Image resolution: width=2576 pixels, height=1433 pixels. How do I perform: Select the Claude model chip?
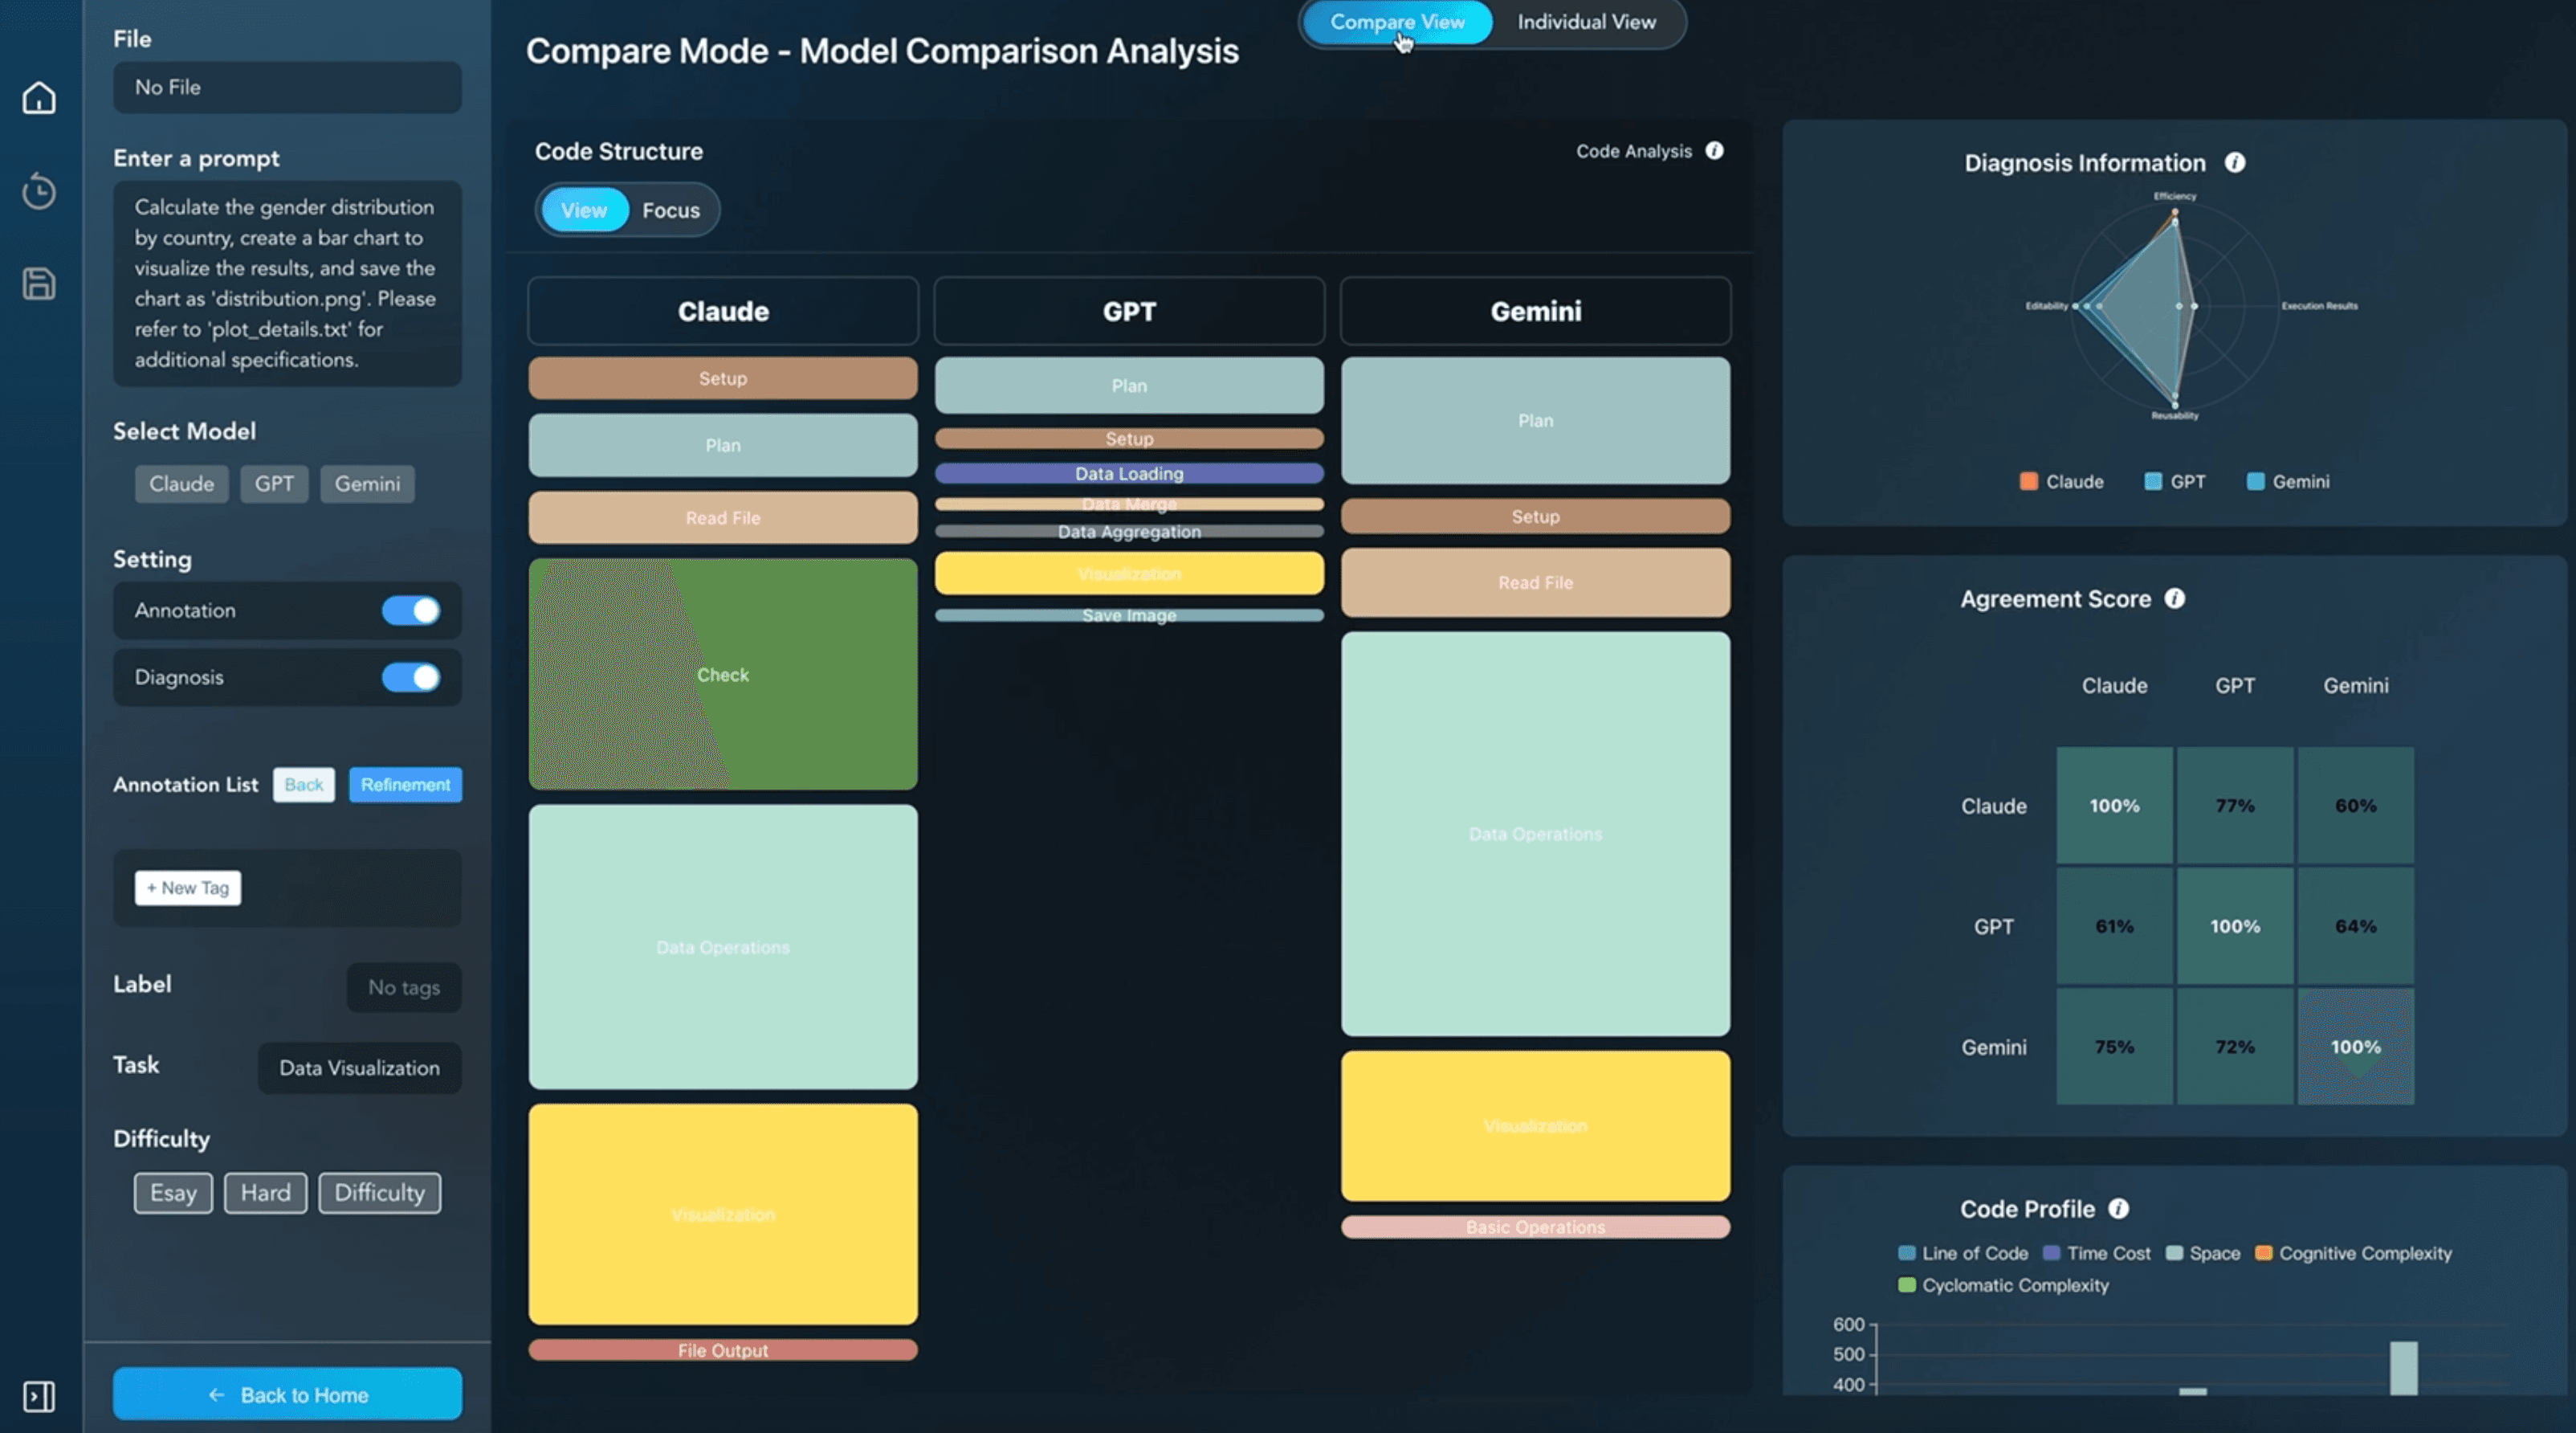pyautogui.click(x=181, y=484)
